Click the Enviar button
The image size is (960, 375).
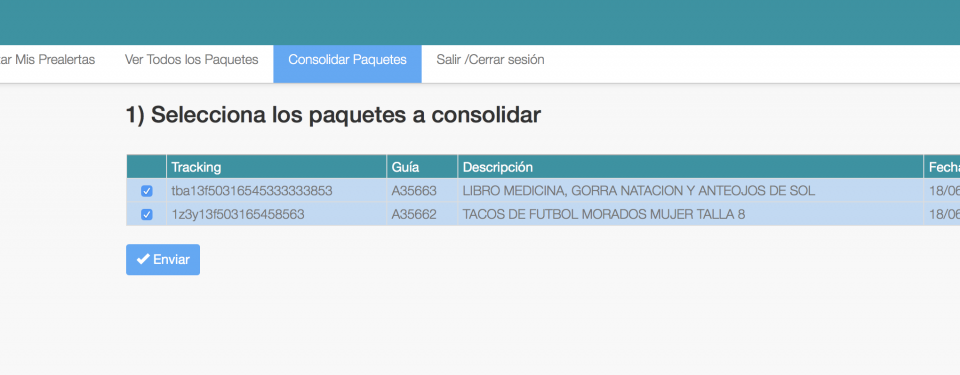click(163, 260)
